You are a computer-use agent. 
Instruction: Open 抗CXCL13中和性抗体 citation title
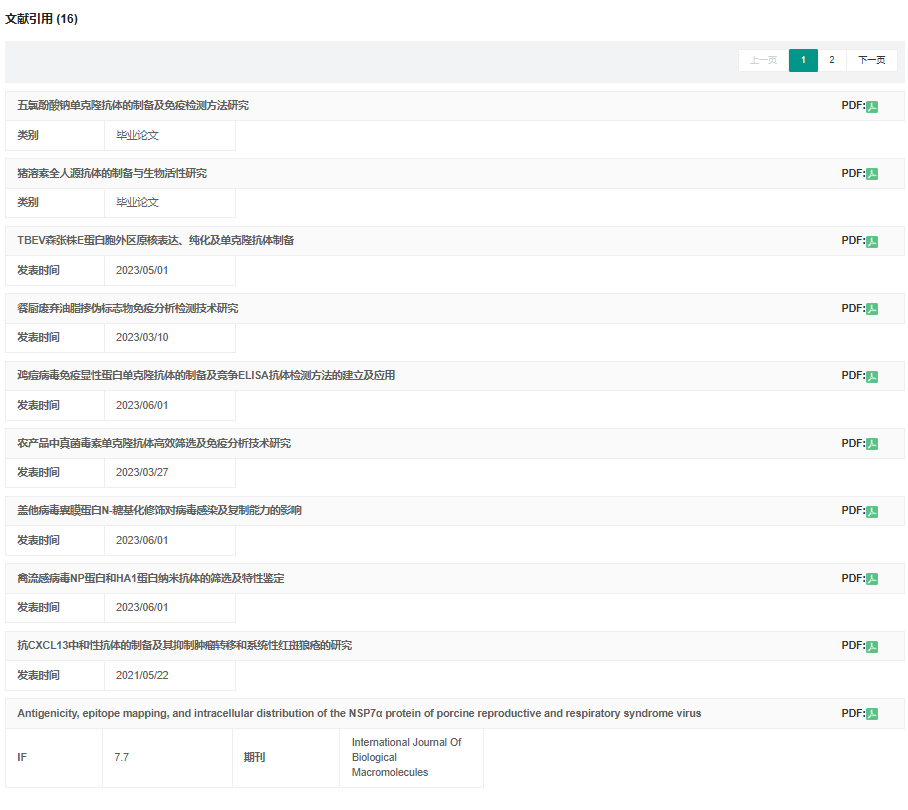pos(184,646)
